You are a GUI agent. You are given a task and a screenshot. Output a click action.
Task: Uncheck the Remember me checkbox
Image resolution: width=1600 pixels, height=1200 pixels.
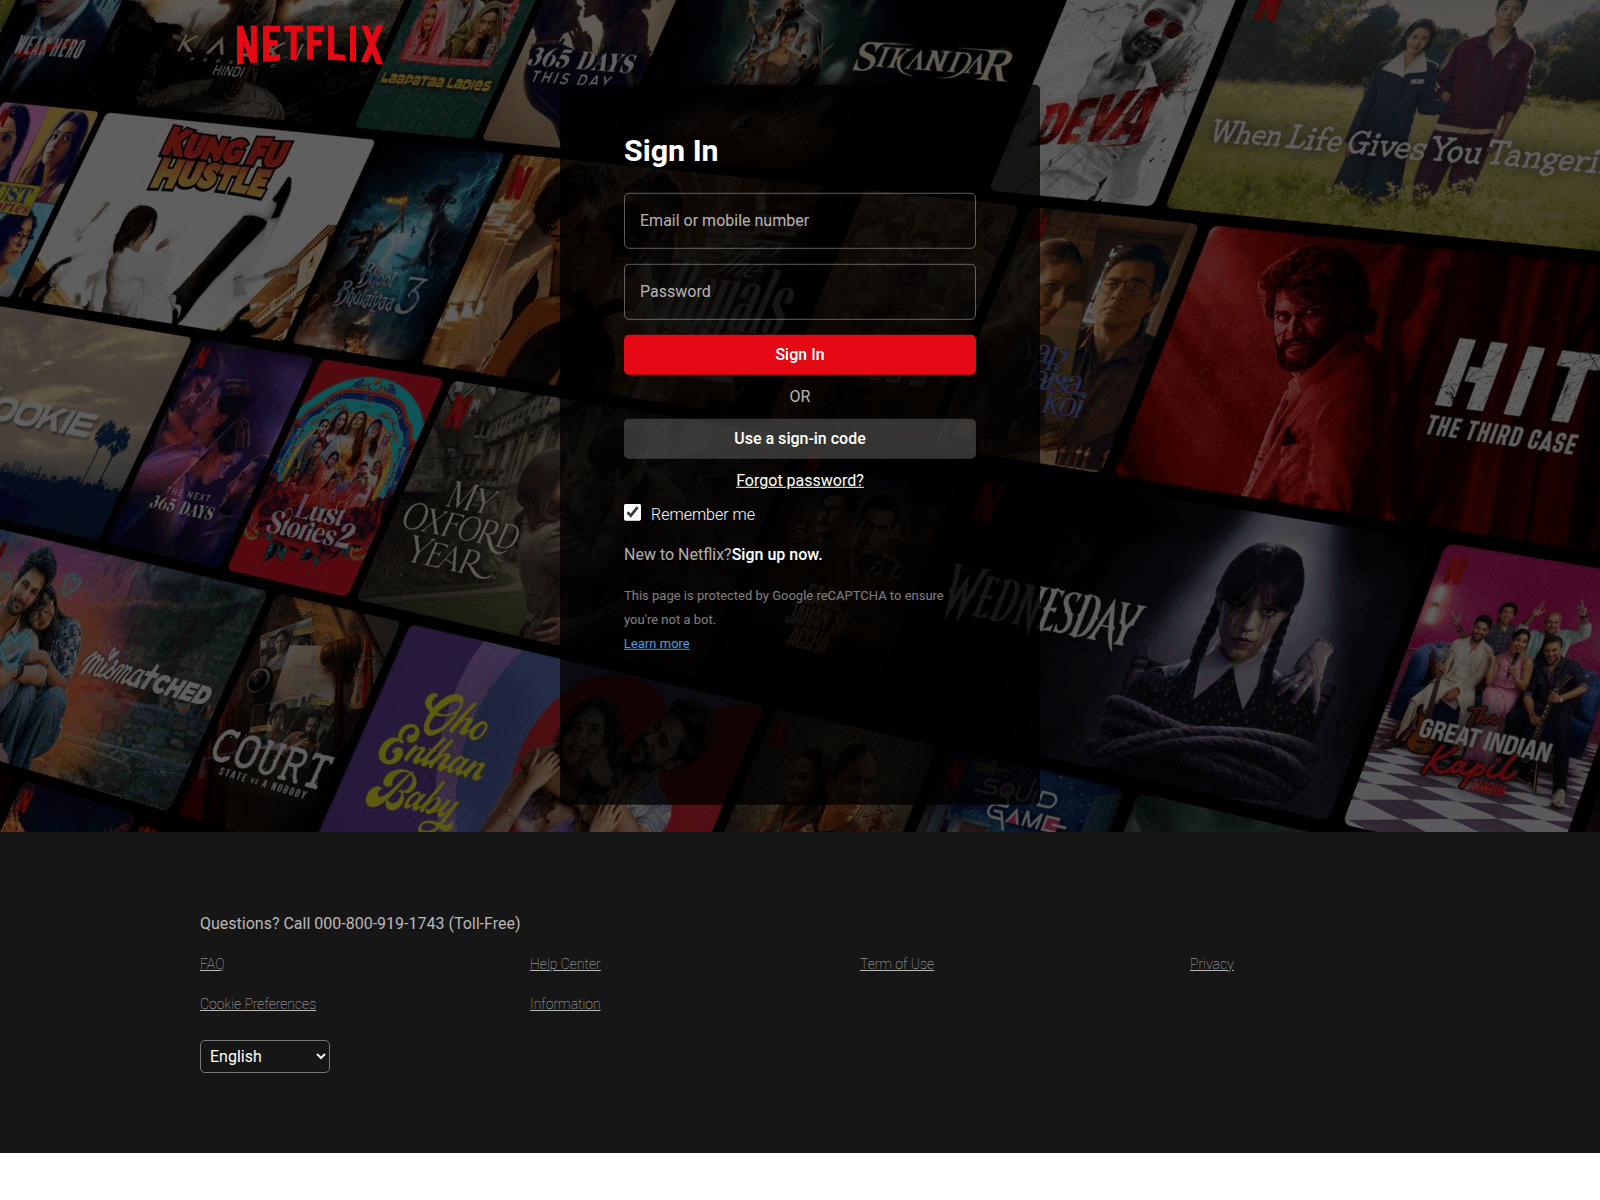[633, 513]
